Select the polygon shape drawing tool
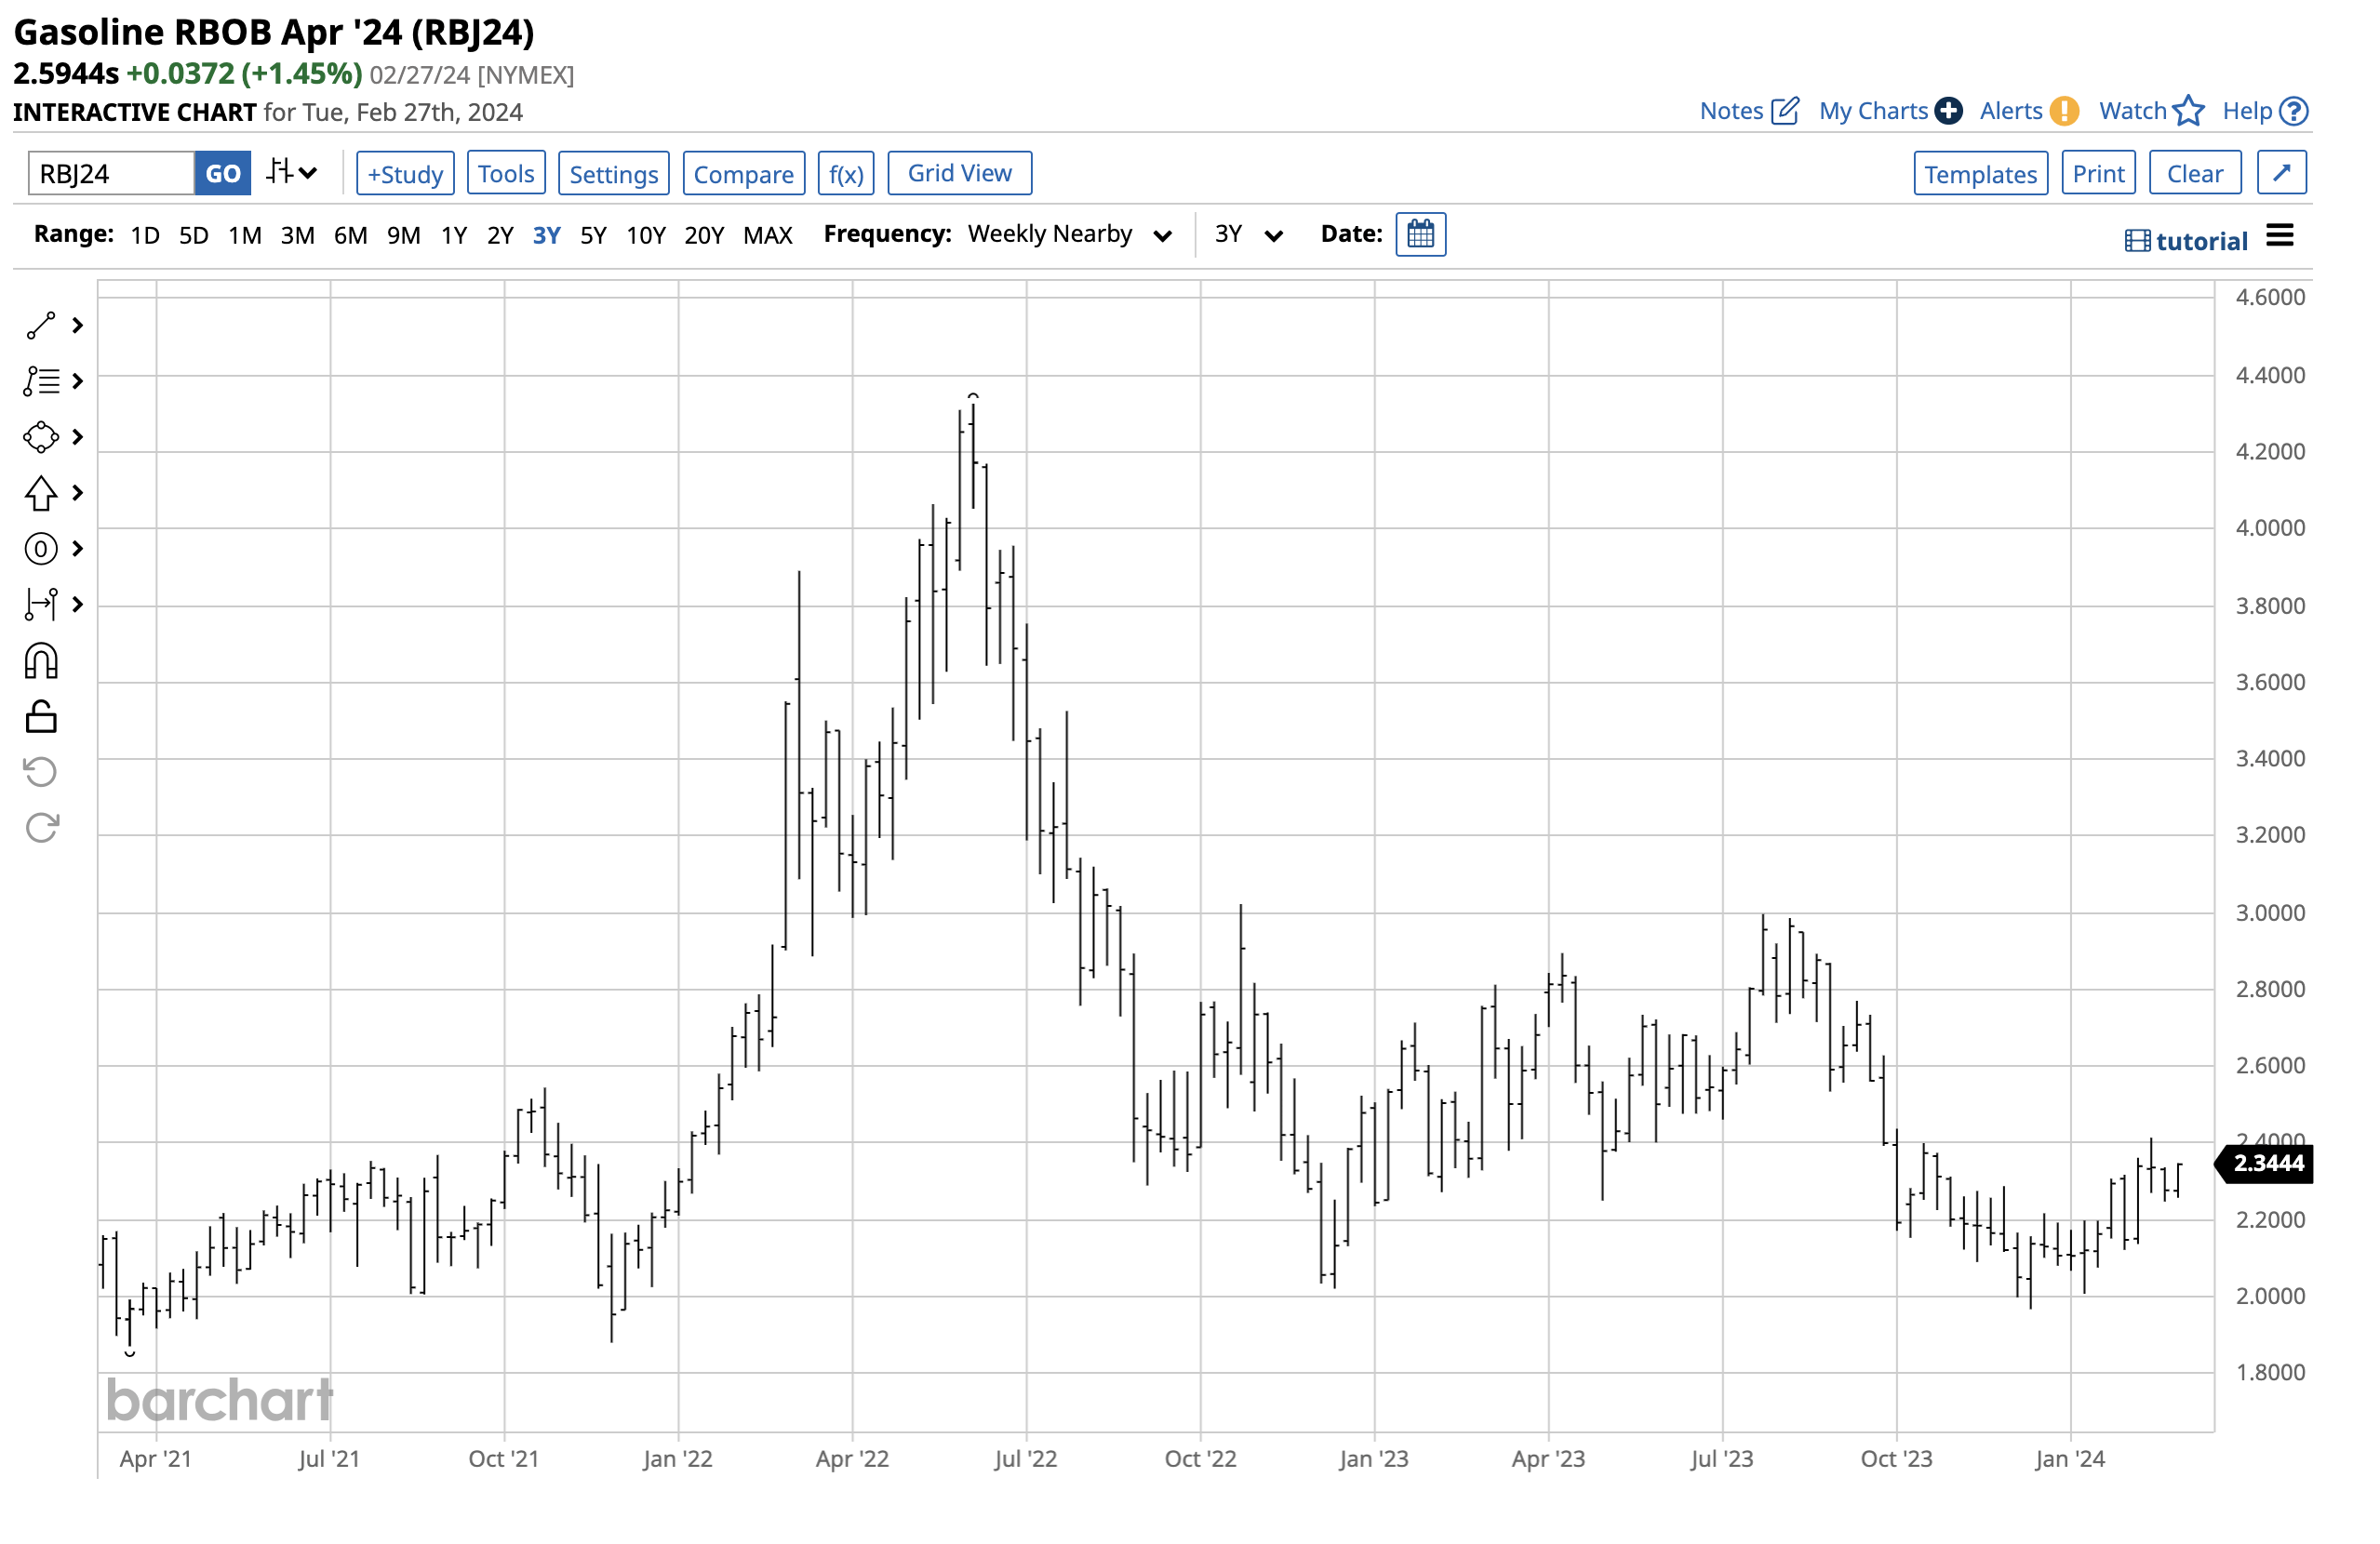Screen dimensions: 2380x1544 [41, 437]
